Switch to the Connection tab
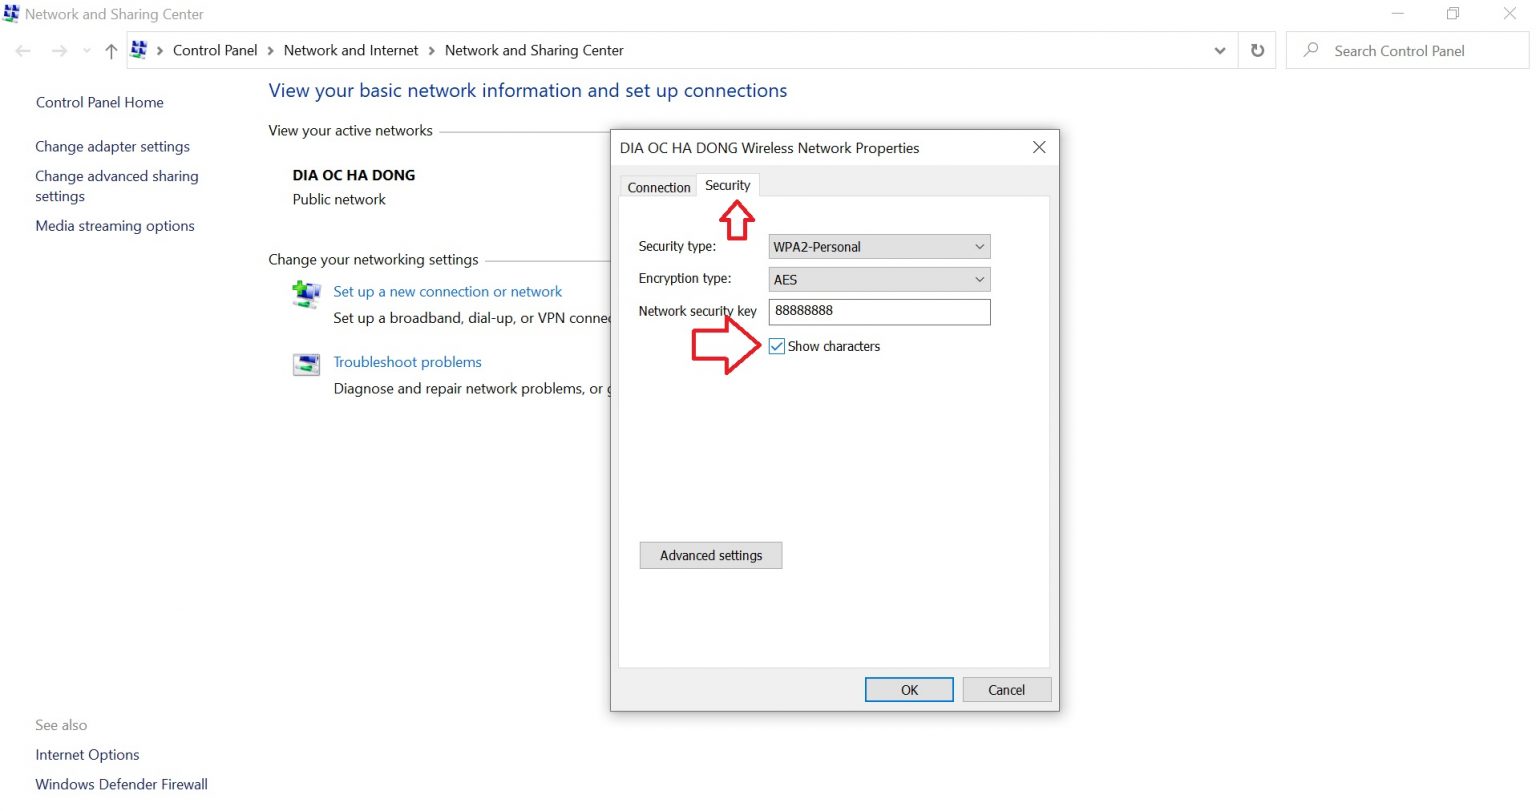Viewport: 1536px width, 811px height. [658, 187]
